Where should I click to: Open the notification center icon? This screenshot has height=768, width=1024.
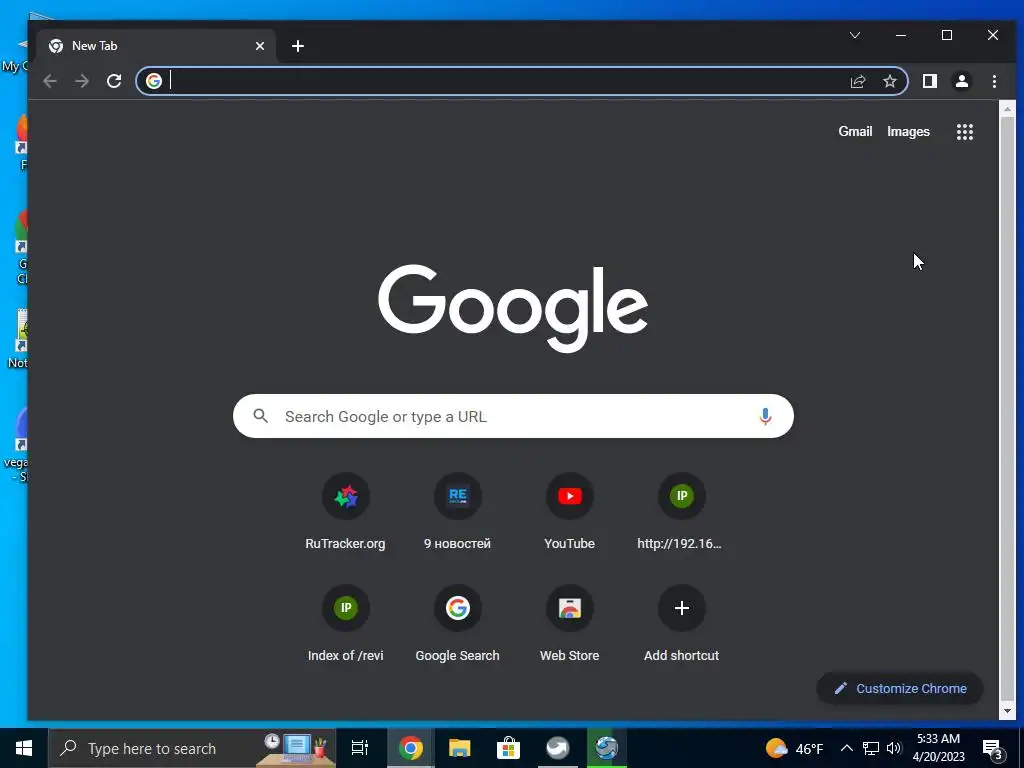993,749
